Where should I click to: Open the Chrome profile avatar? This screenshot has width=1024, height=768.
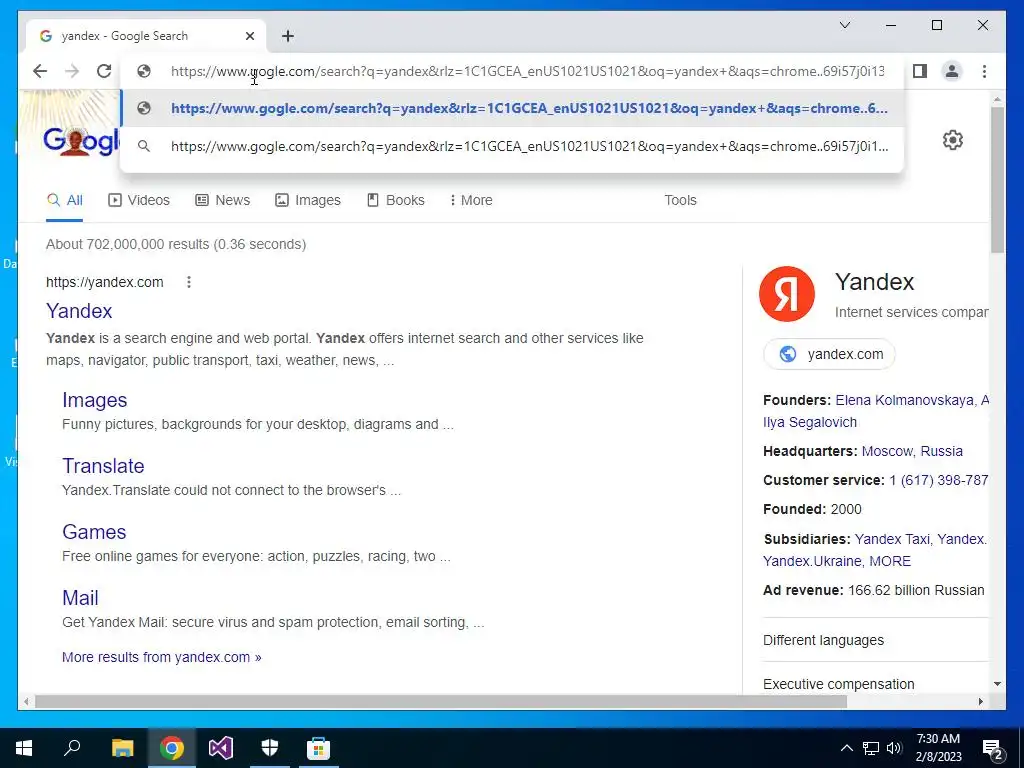point(952,71)
